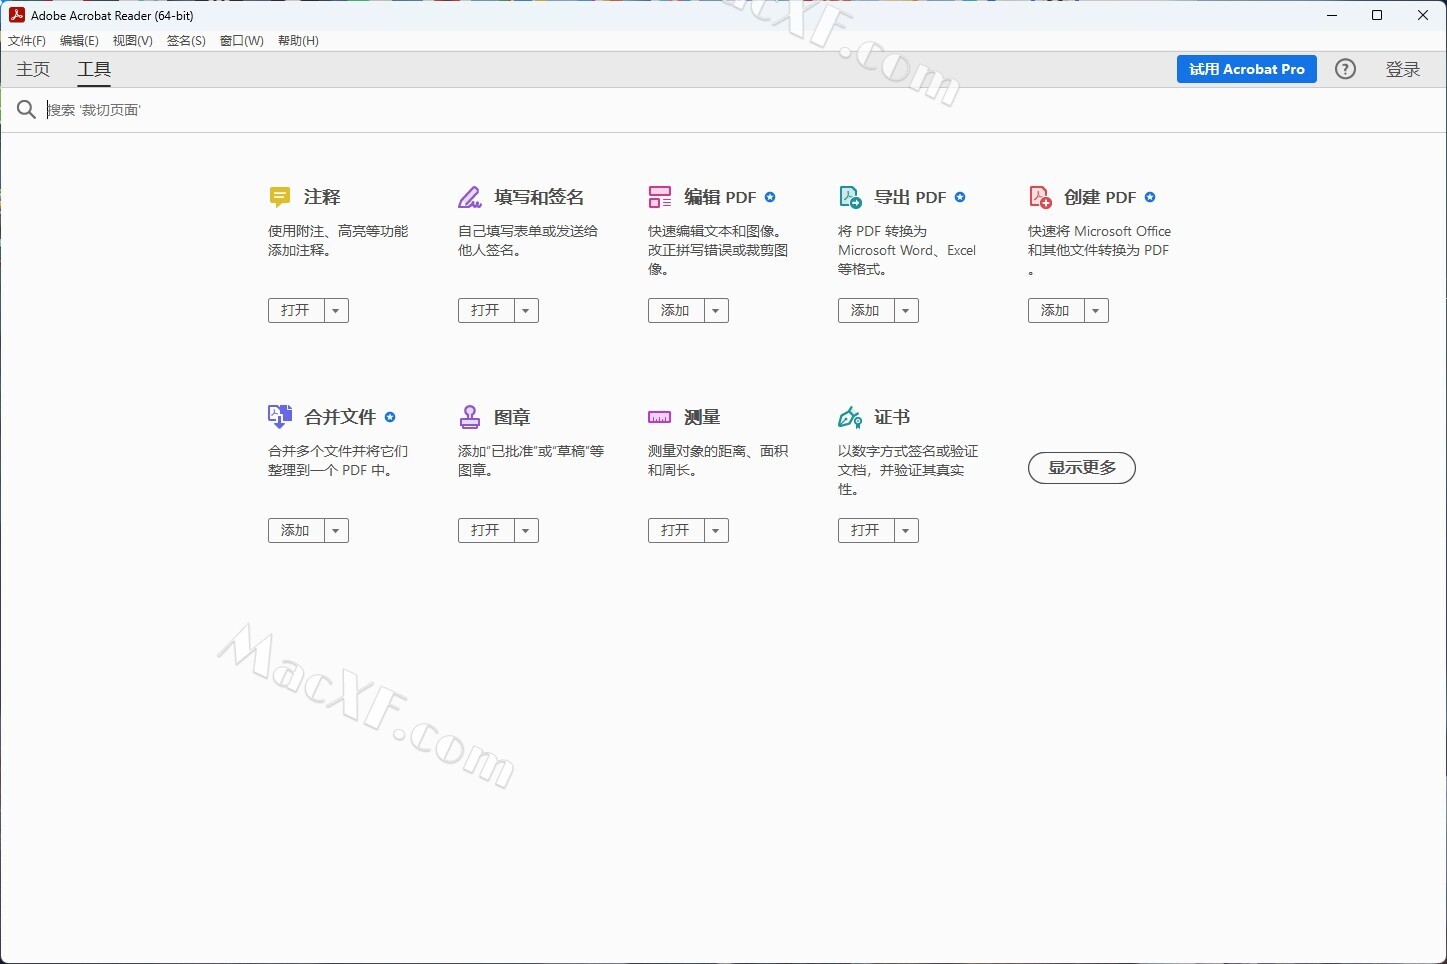
Task: Click the 创建 PDF tool icon
Action: tap(1040, 197)
